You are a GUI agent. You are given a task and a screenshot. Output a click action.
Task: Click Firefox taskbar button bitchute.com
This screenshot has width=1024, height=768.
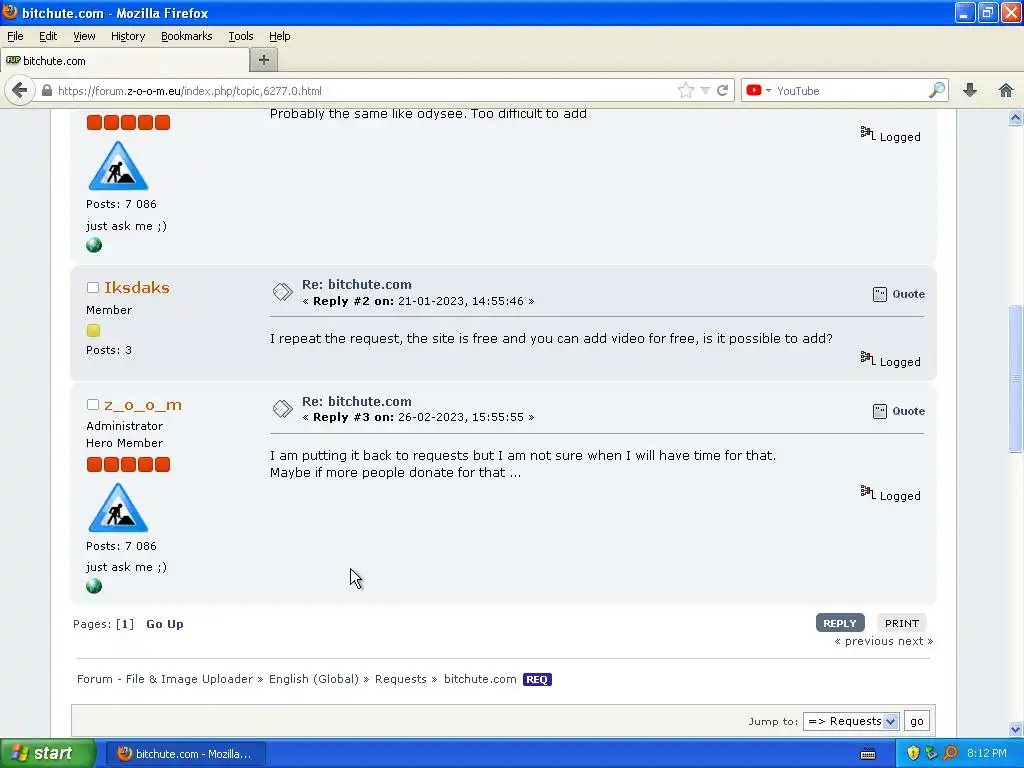point(185,753)
